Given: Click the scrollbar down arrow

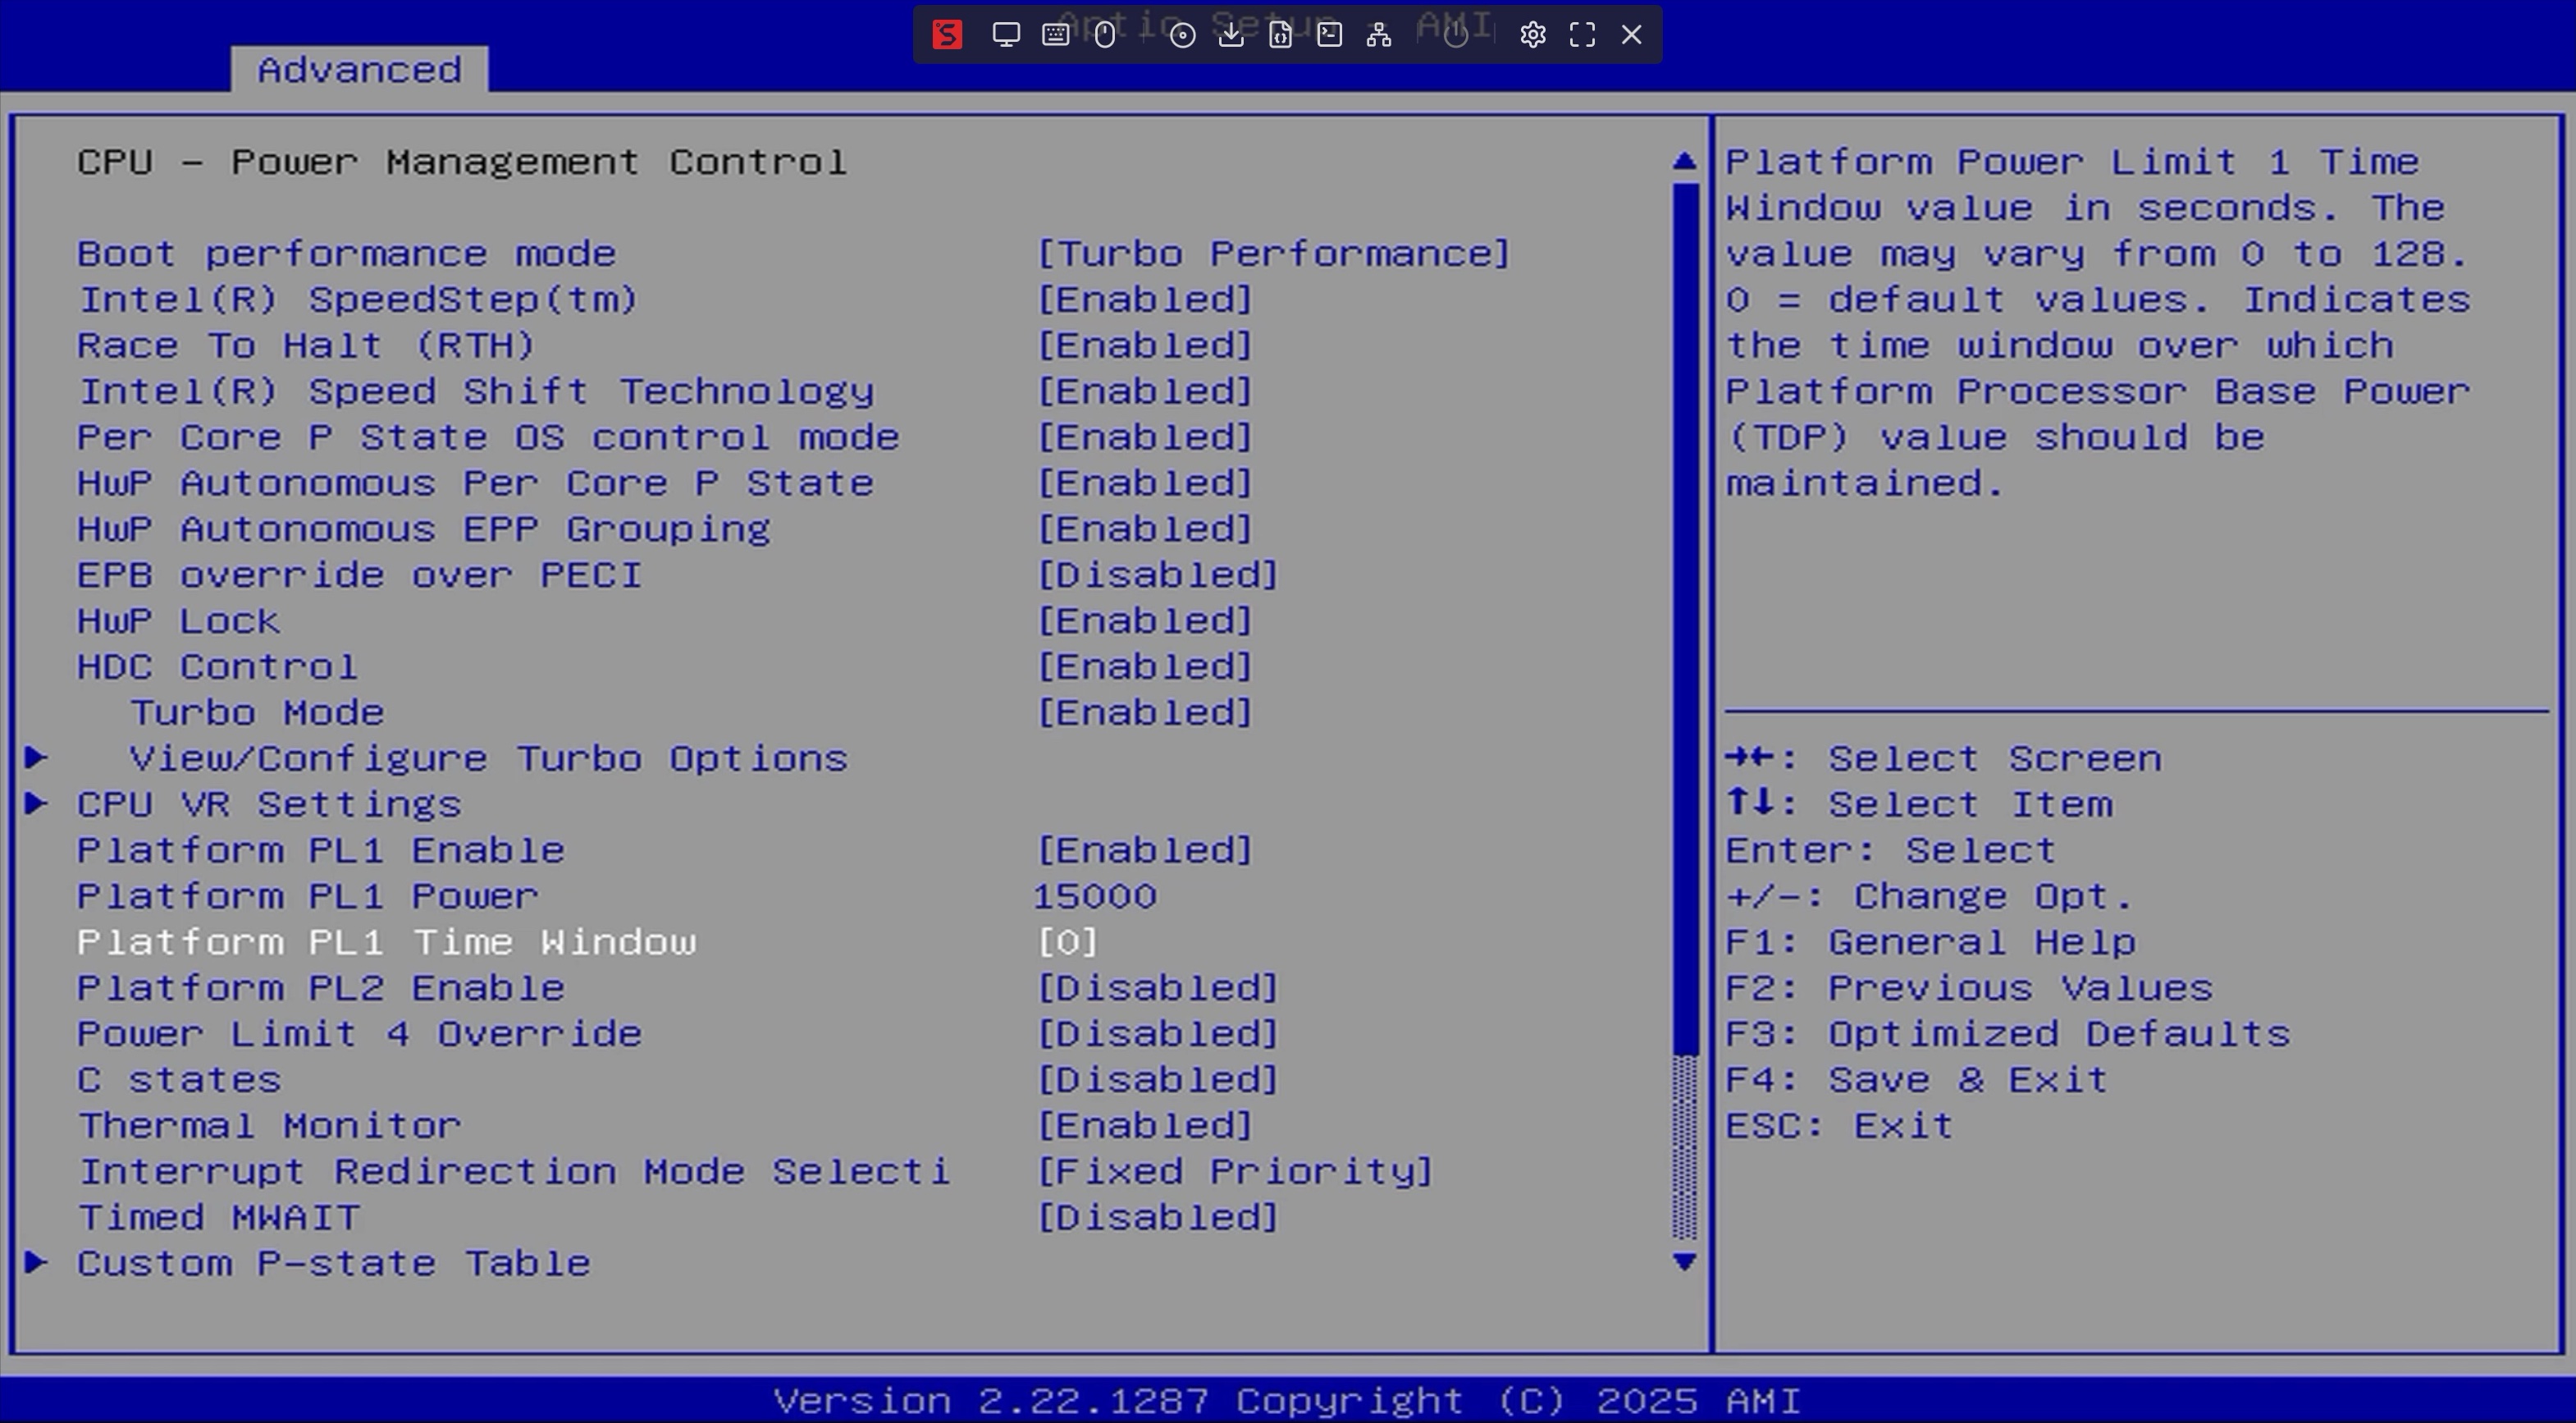Looking at the screenshot, I should [1684, 1262].
